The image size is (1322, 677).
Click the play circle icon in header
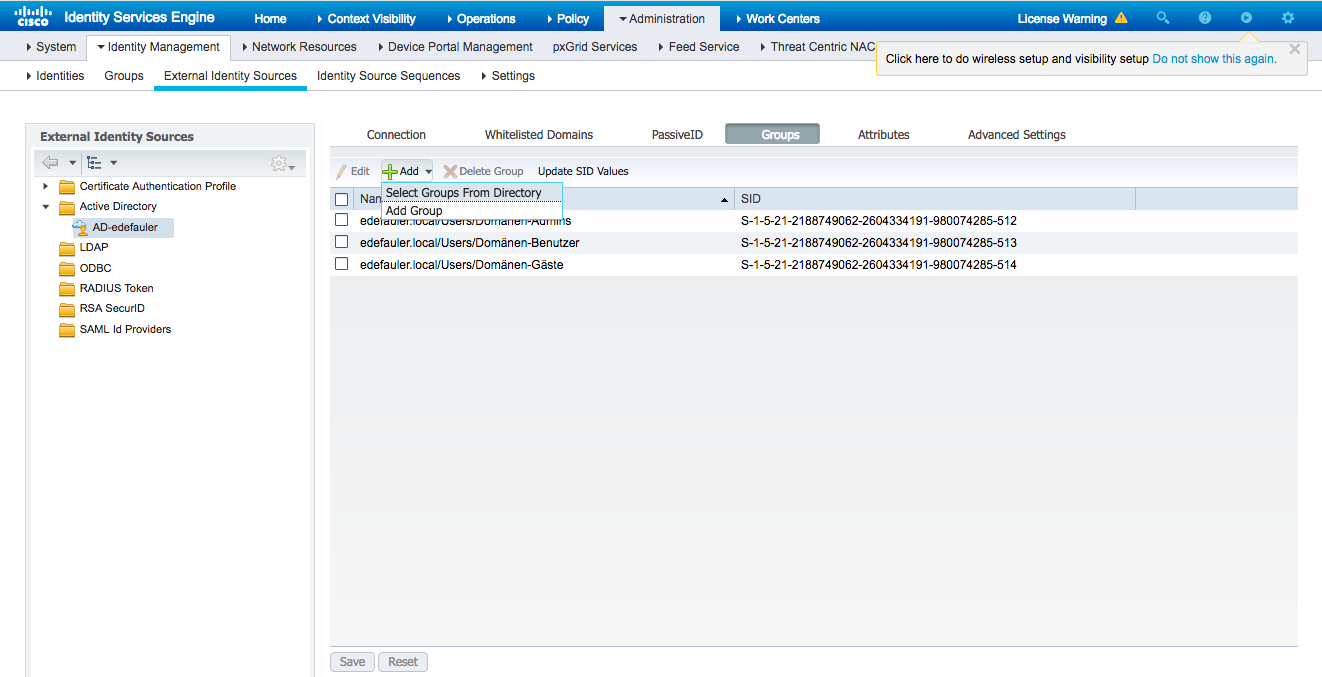click(x=1246, y=18)
